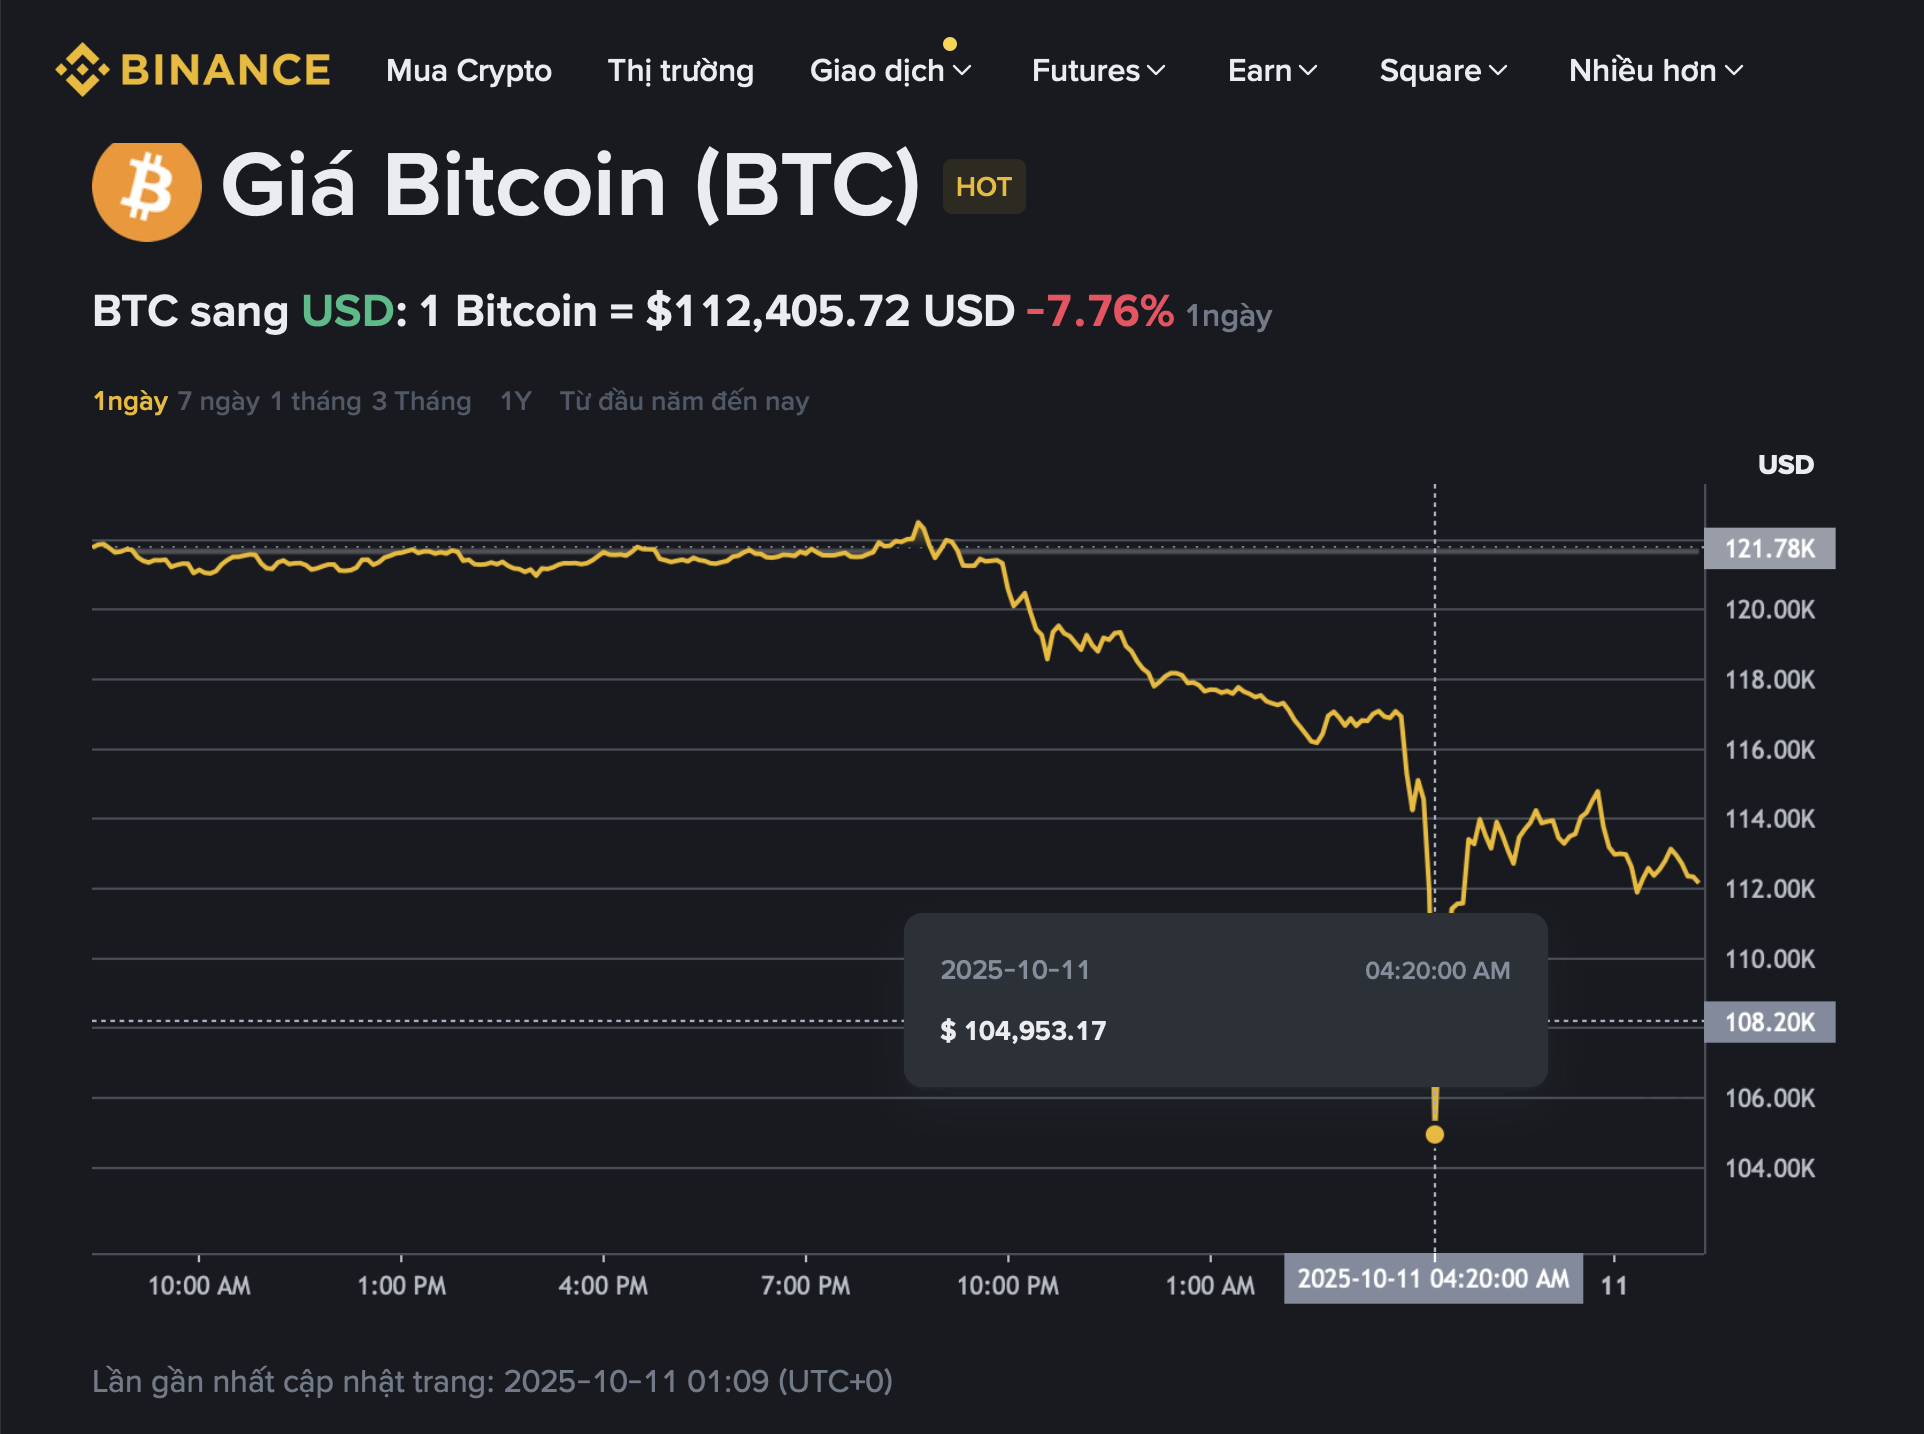The width and height of the screenshot is (1924, 1434).
Task: Click the HOT badge next to the title
Action: (984, 186)
